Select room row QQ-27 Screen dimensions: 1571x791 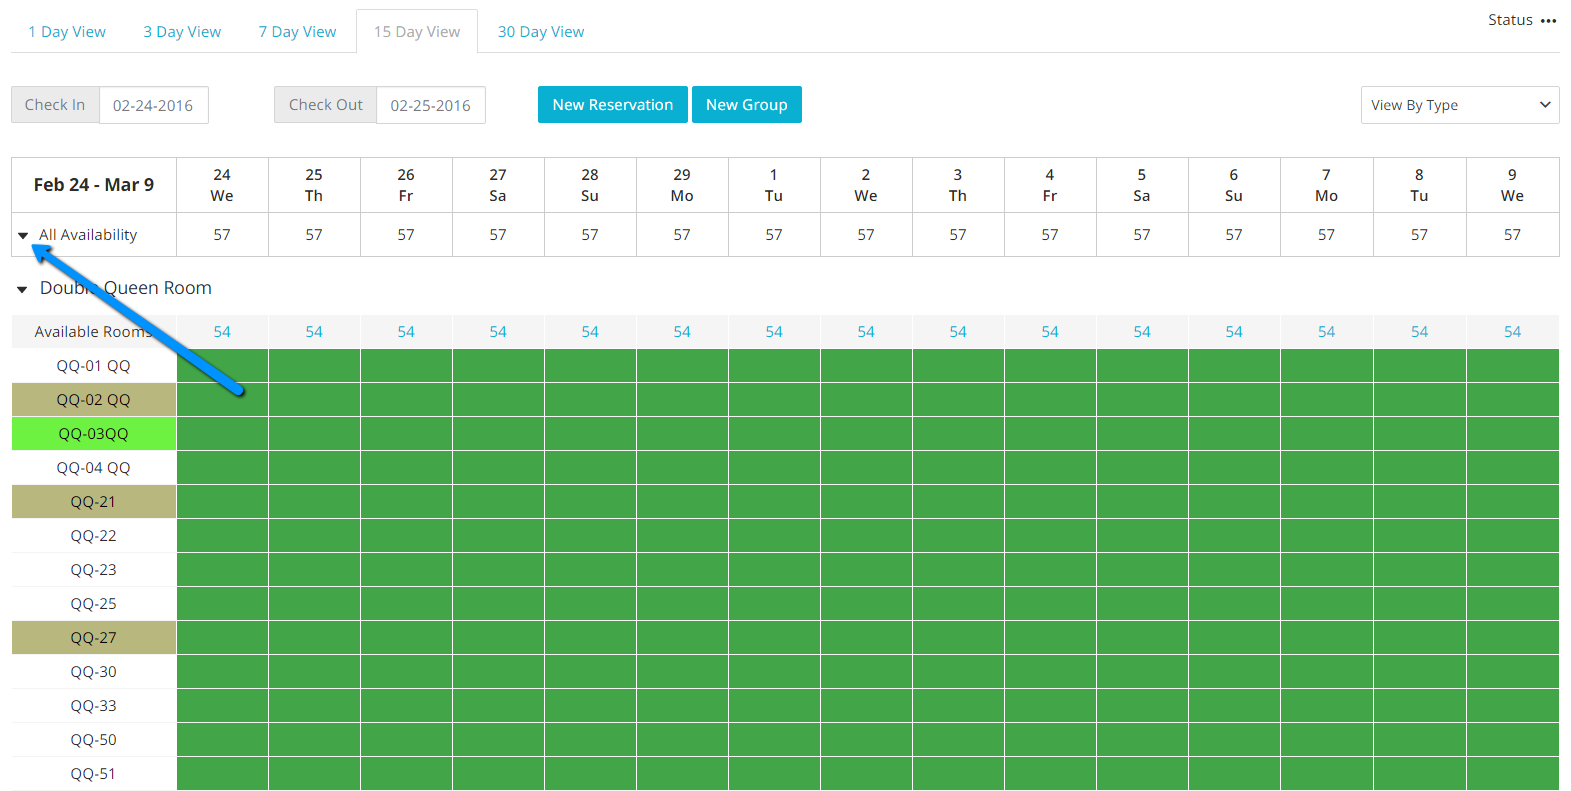point(94,638)
